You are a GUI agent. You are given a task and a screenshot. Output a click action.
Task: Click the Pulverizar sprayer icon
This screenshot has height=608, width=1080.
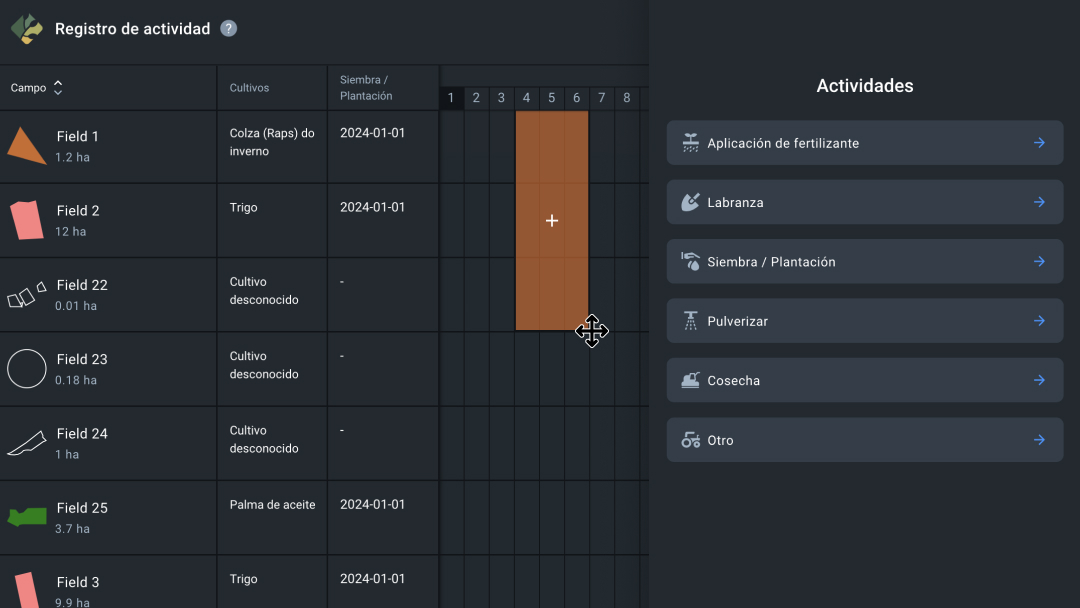coord(690,320)
